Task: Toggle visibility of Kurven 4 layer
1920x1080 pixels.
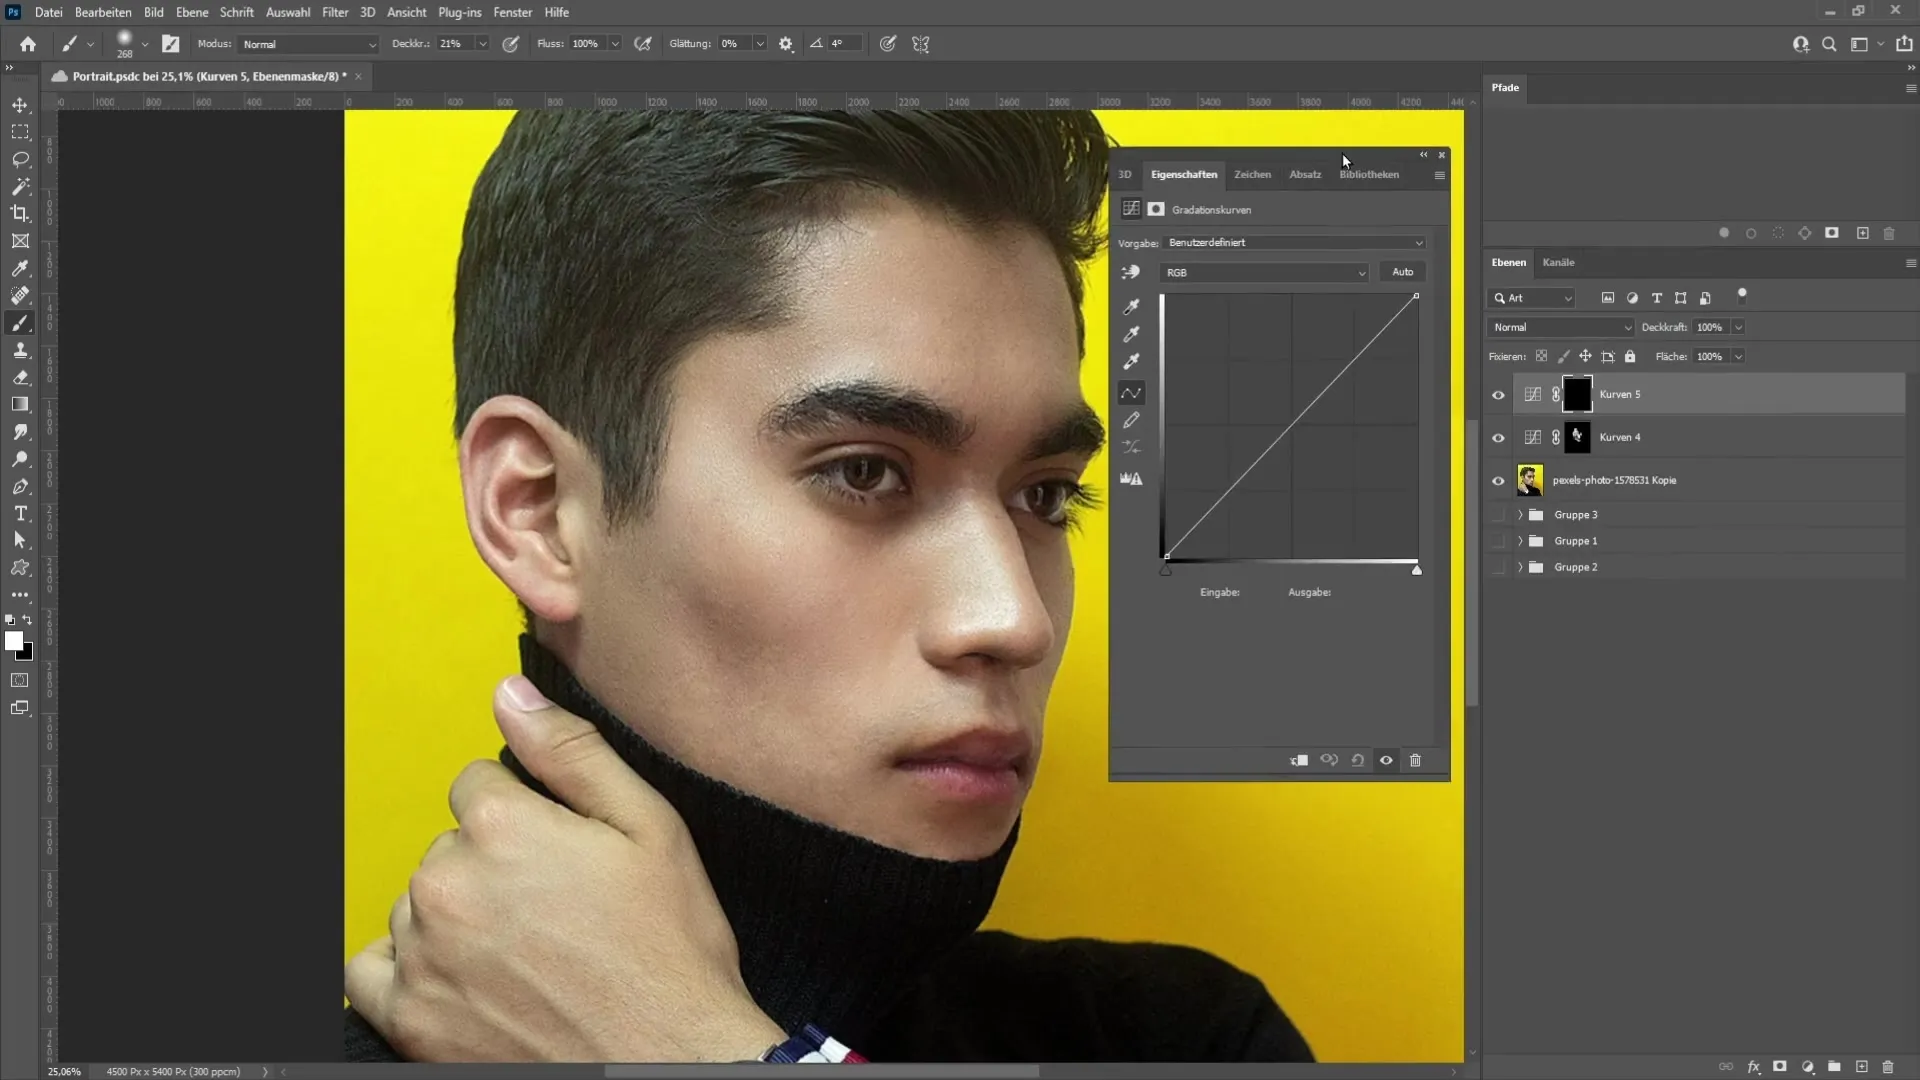Action: click(x=1497, y=436)
